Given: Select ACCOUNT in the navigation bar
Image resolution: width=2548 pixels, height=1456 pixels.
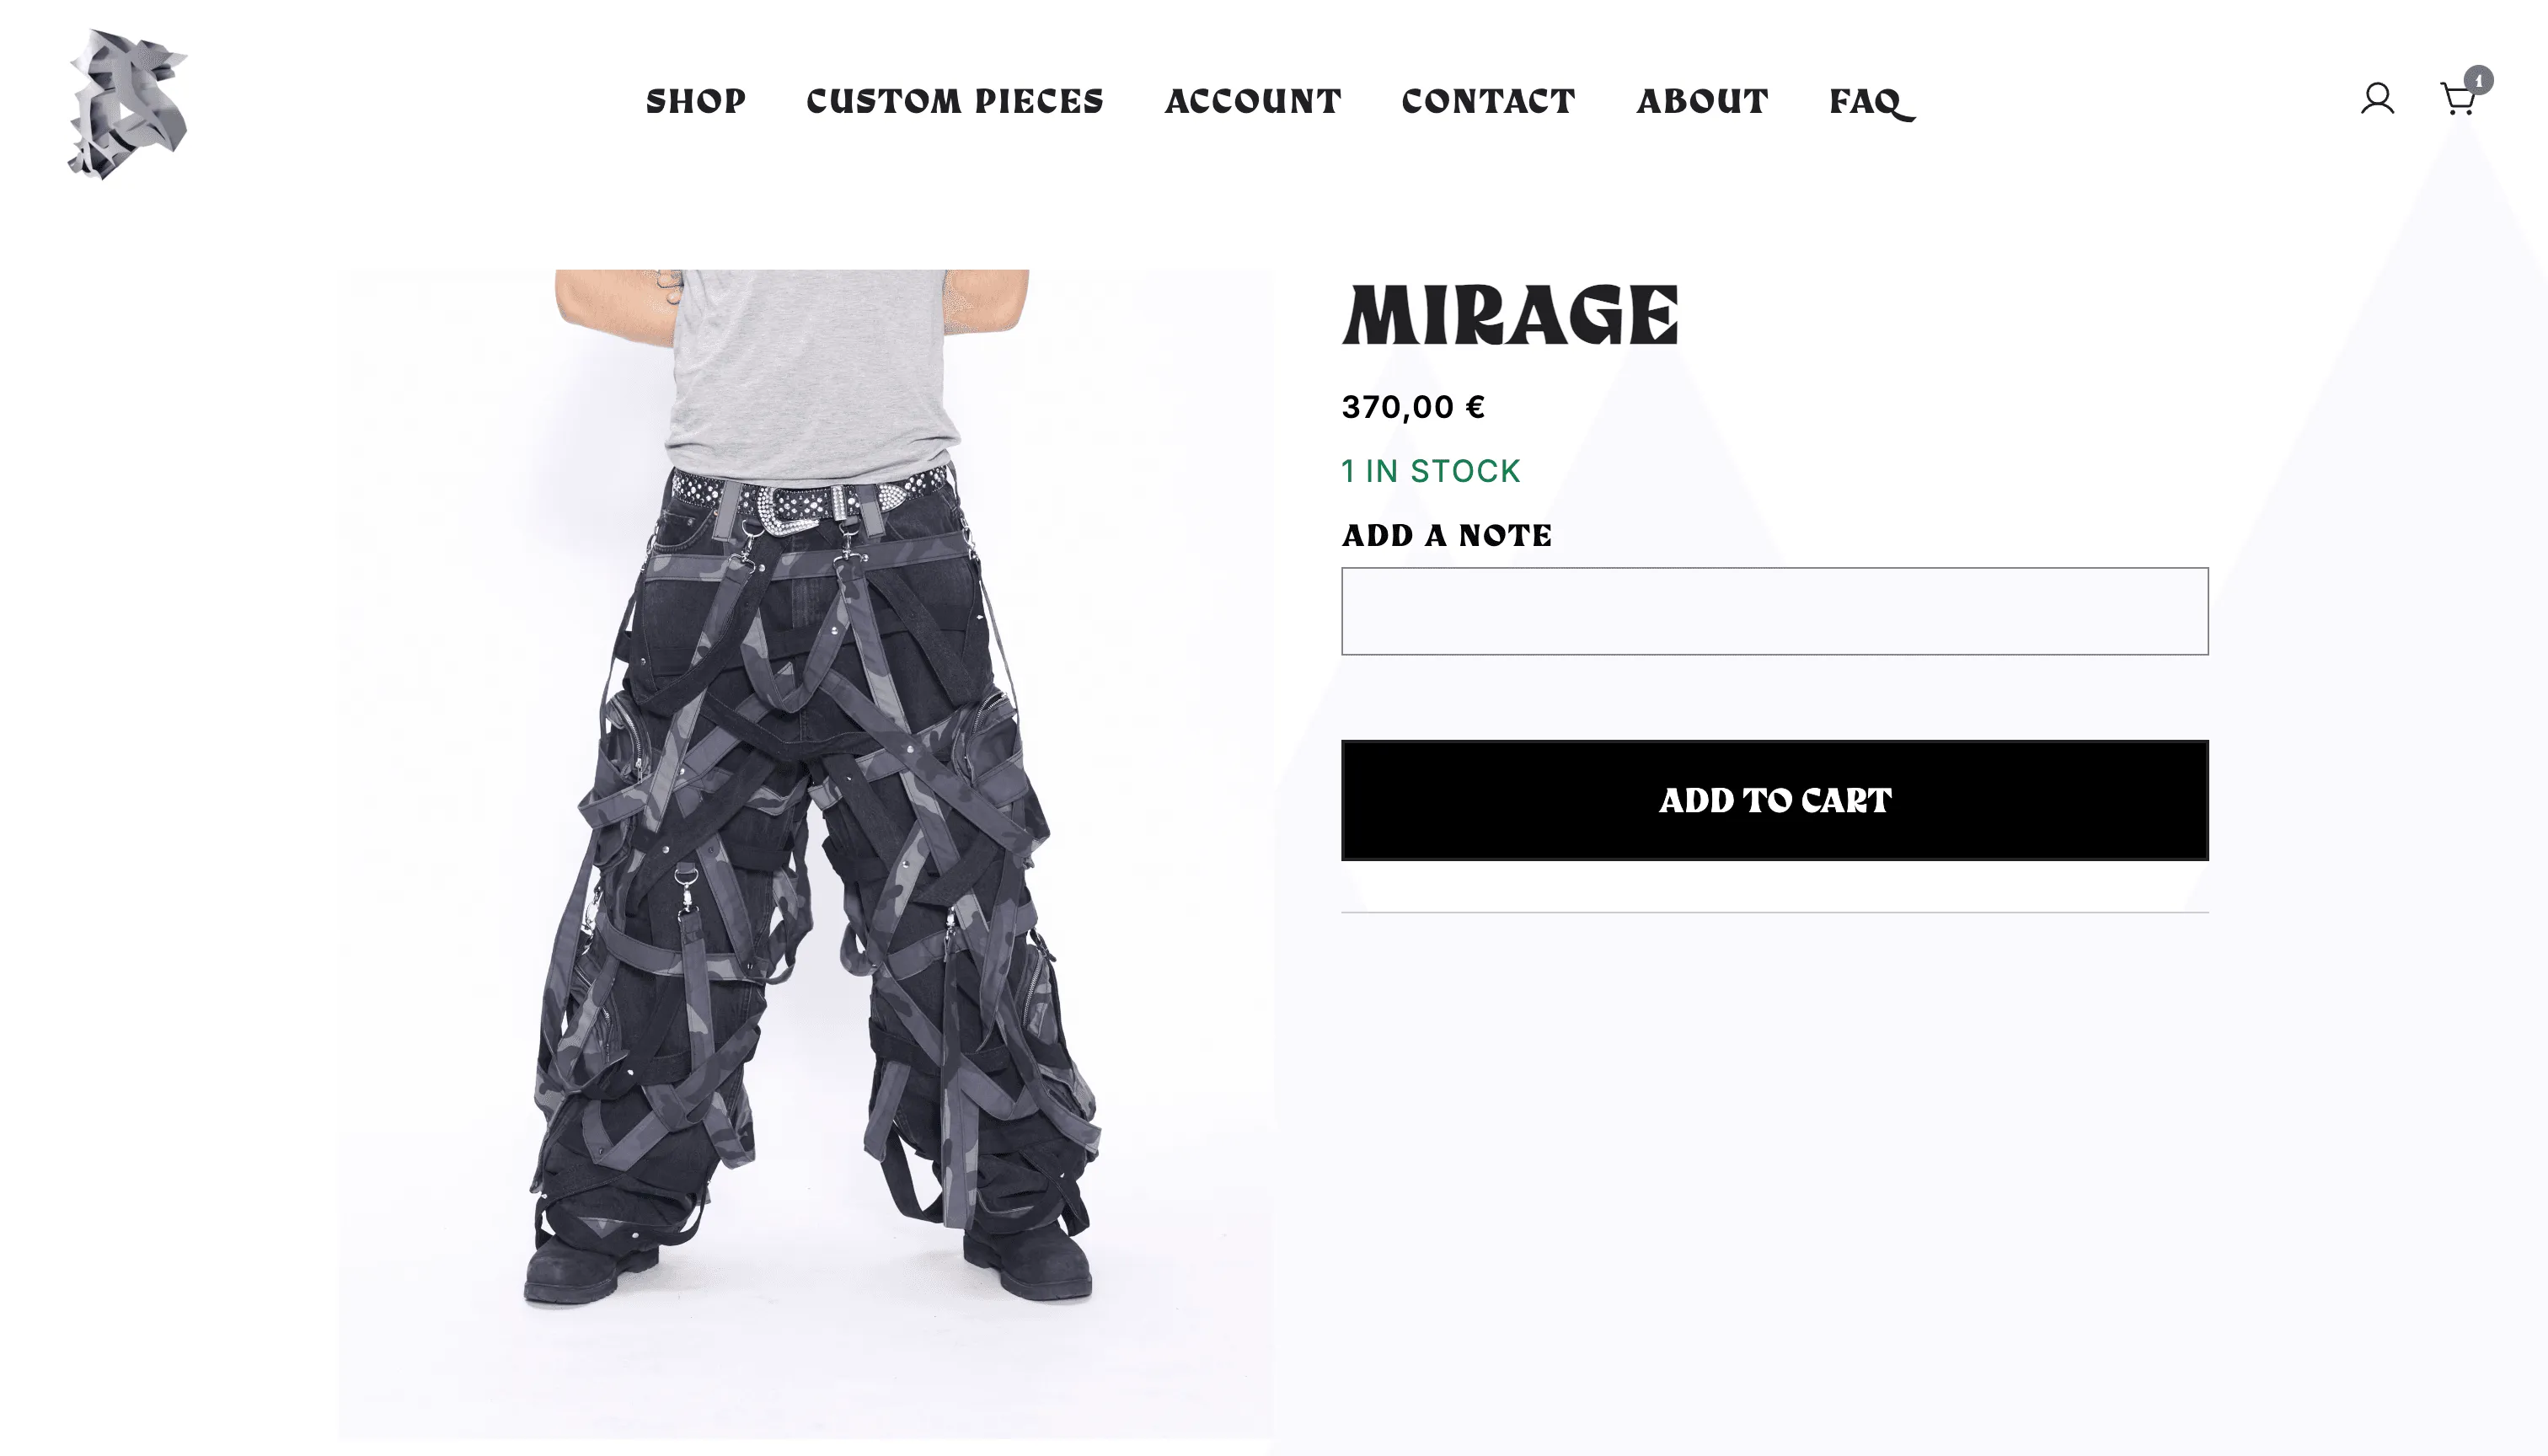Looking at the screenshot, I should click(1252, 101).
